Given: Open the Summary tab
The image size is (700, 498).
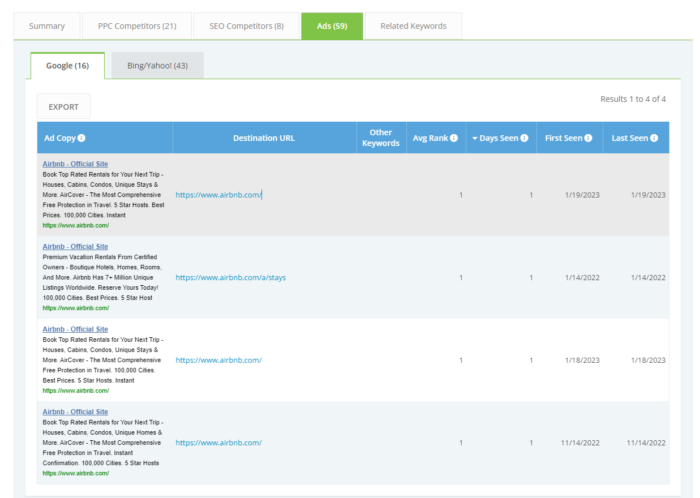Looking at the screenshot, I should pyautogui.click(x=47, y=26).
